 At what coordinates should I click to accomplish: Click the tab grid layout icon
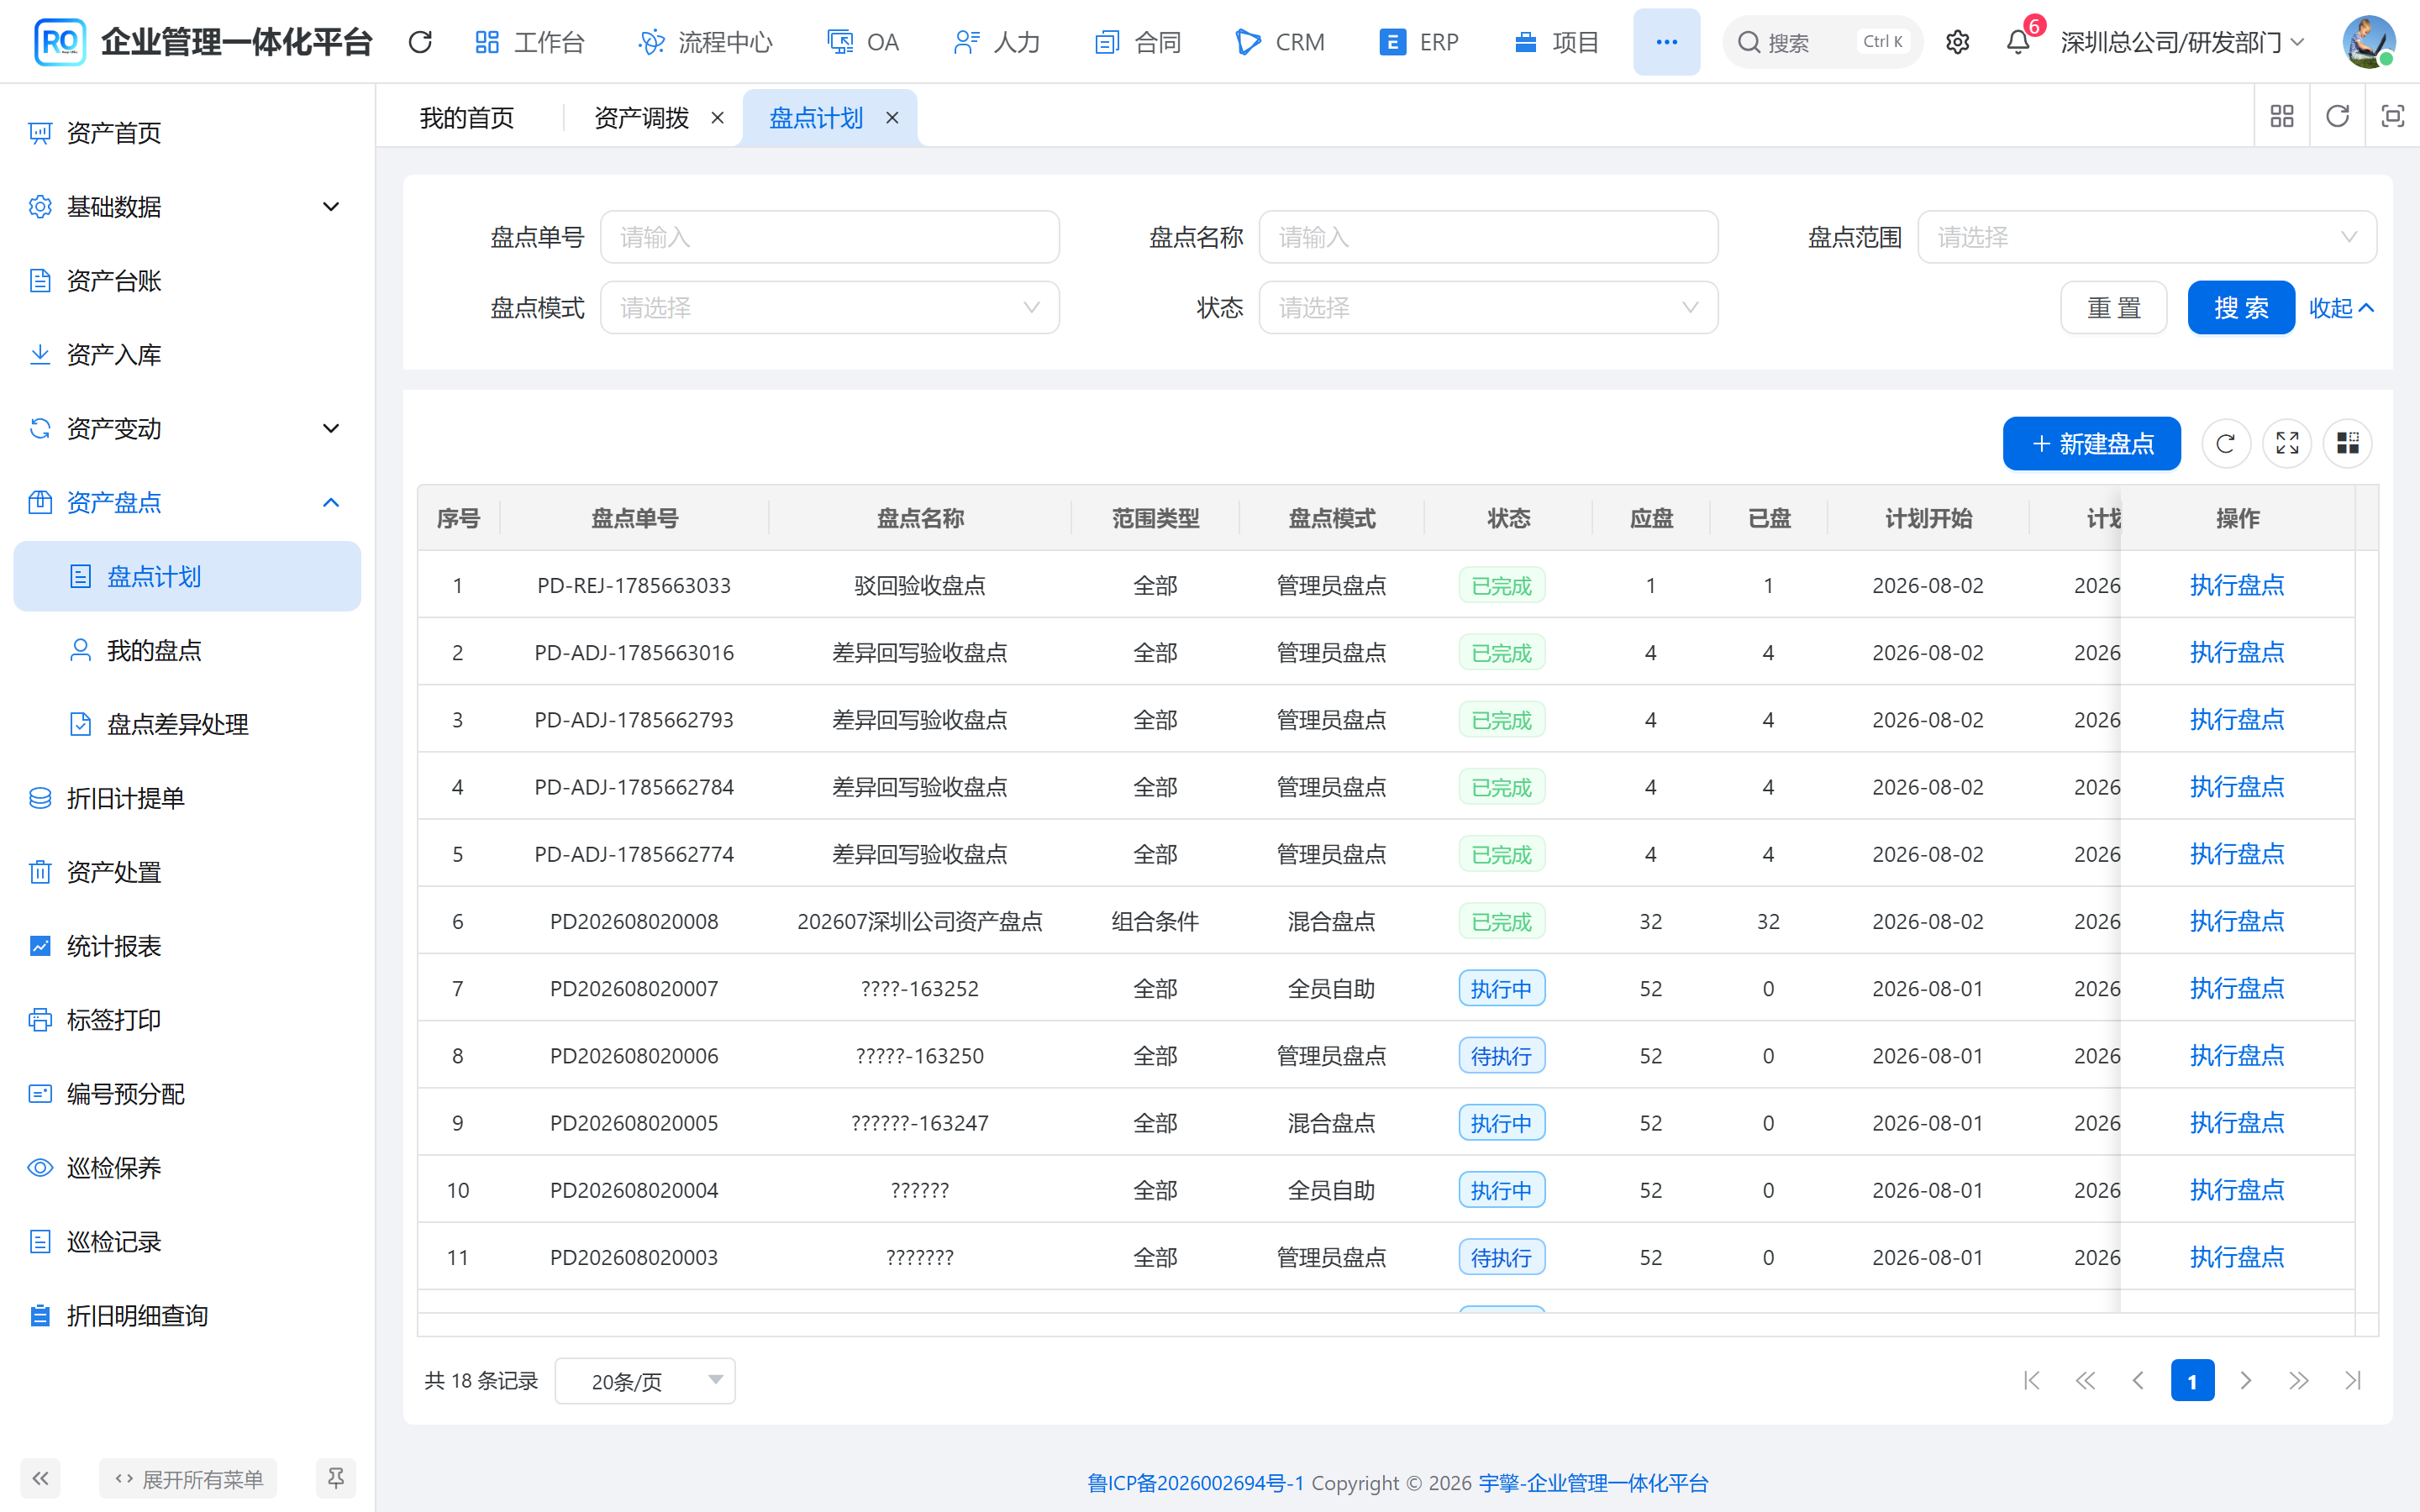(2282, 117)
